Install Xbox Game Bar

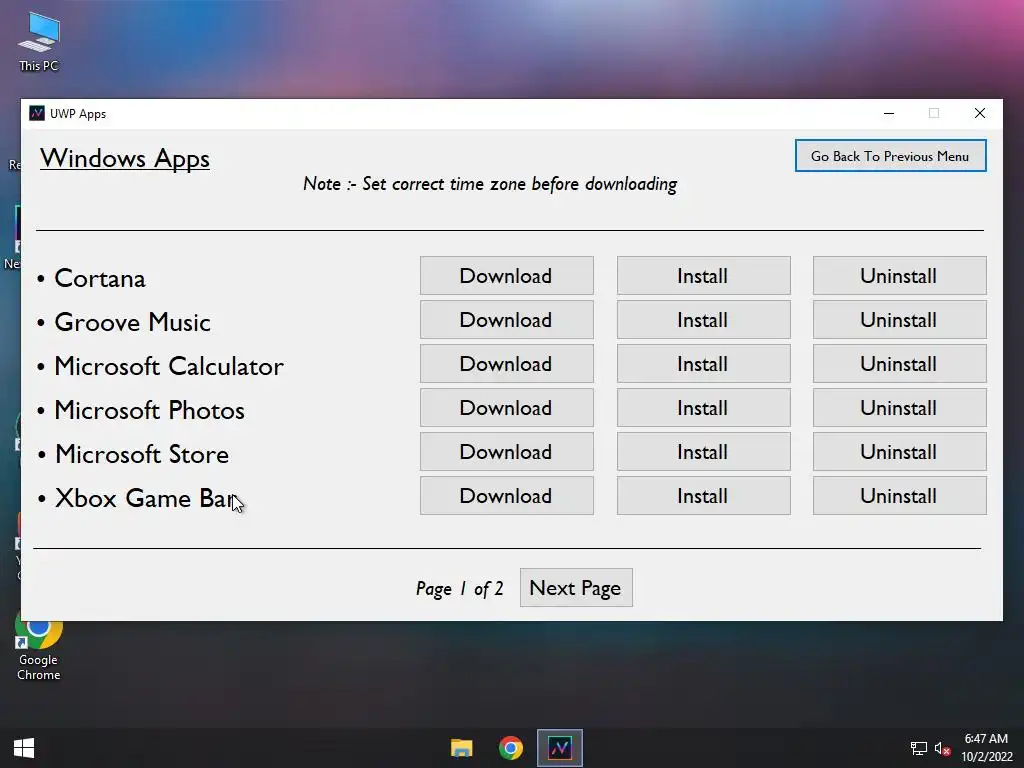click(703, 496)
